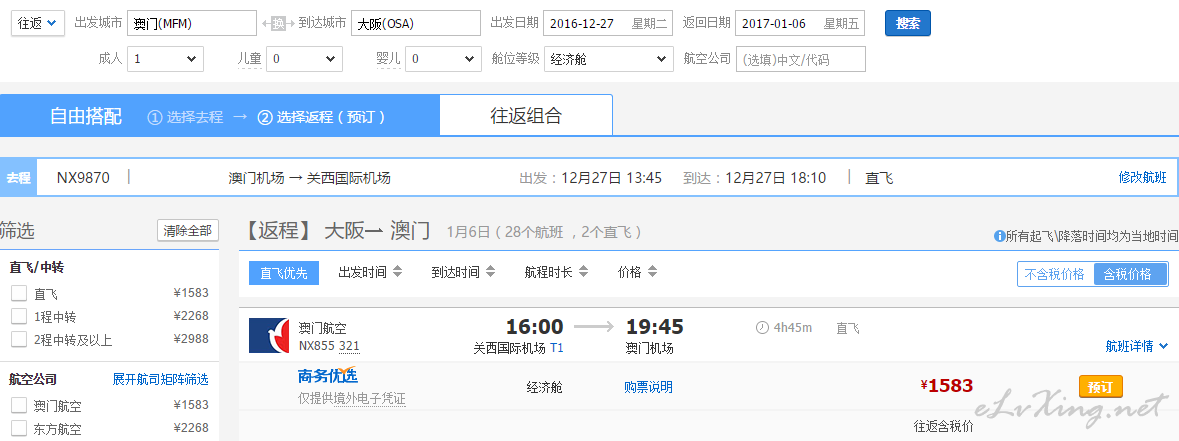Click the 搜索 search button
Screen dimensions: 1179x441
pos(908,23)
